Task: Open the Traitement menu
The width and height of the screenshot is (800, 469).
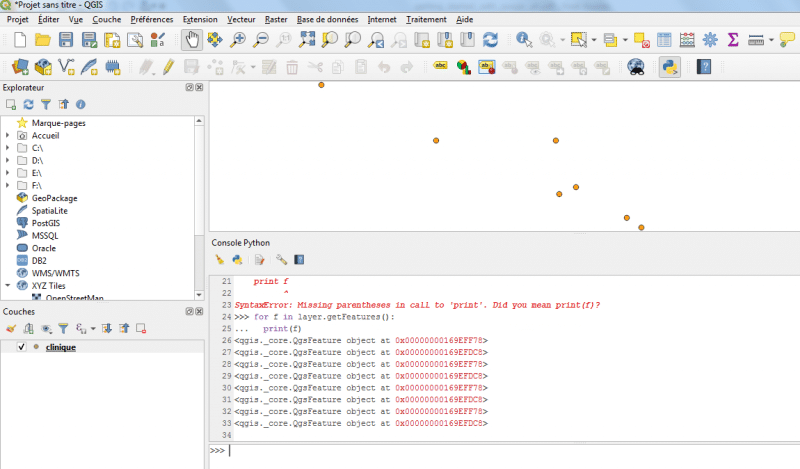Action: 426,19
